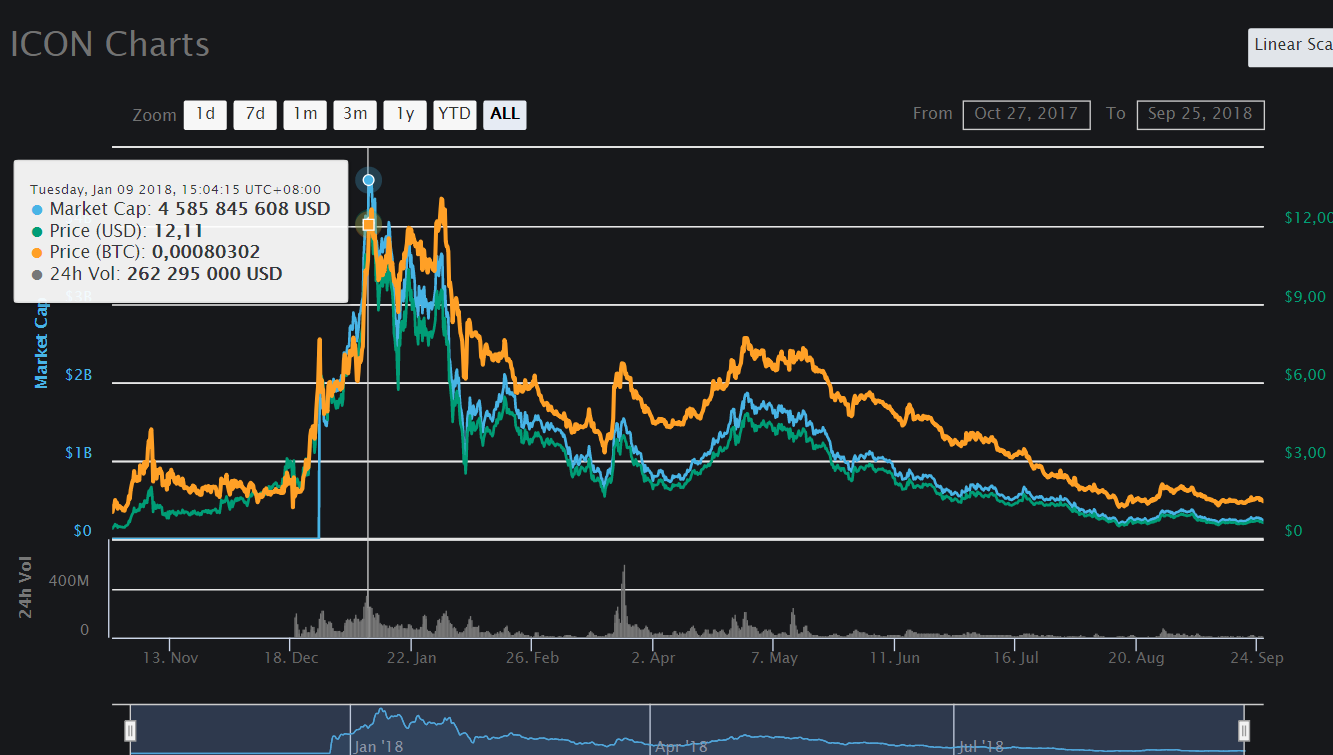Choose the 3m zoom range

355,115
